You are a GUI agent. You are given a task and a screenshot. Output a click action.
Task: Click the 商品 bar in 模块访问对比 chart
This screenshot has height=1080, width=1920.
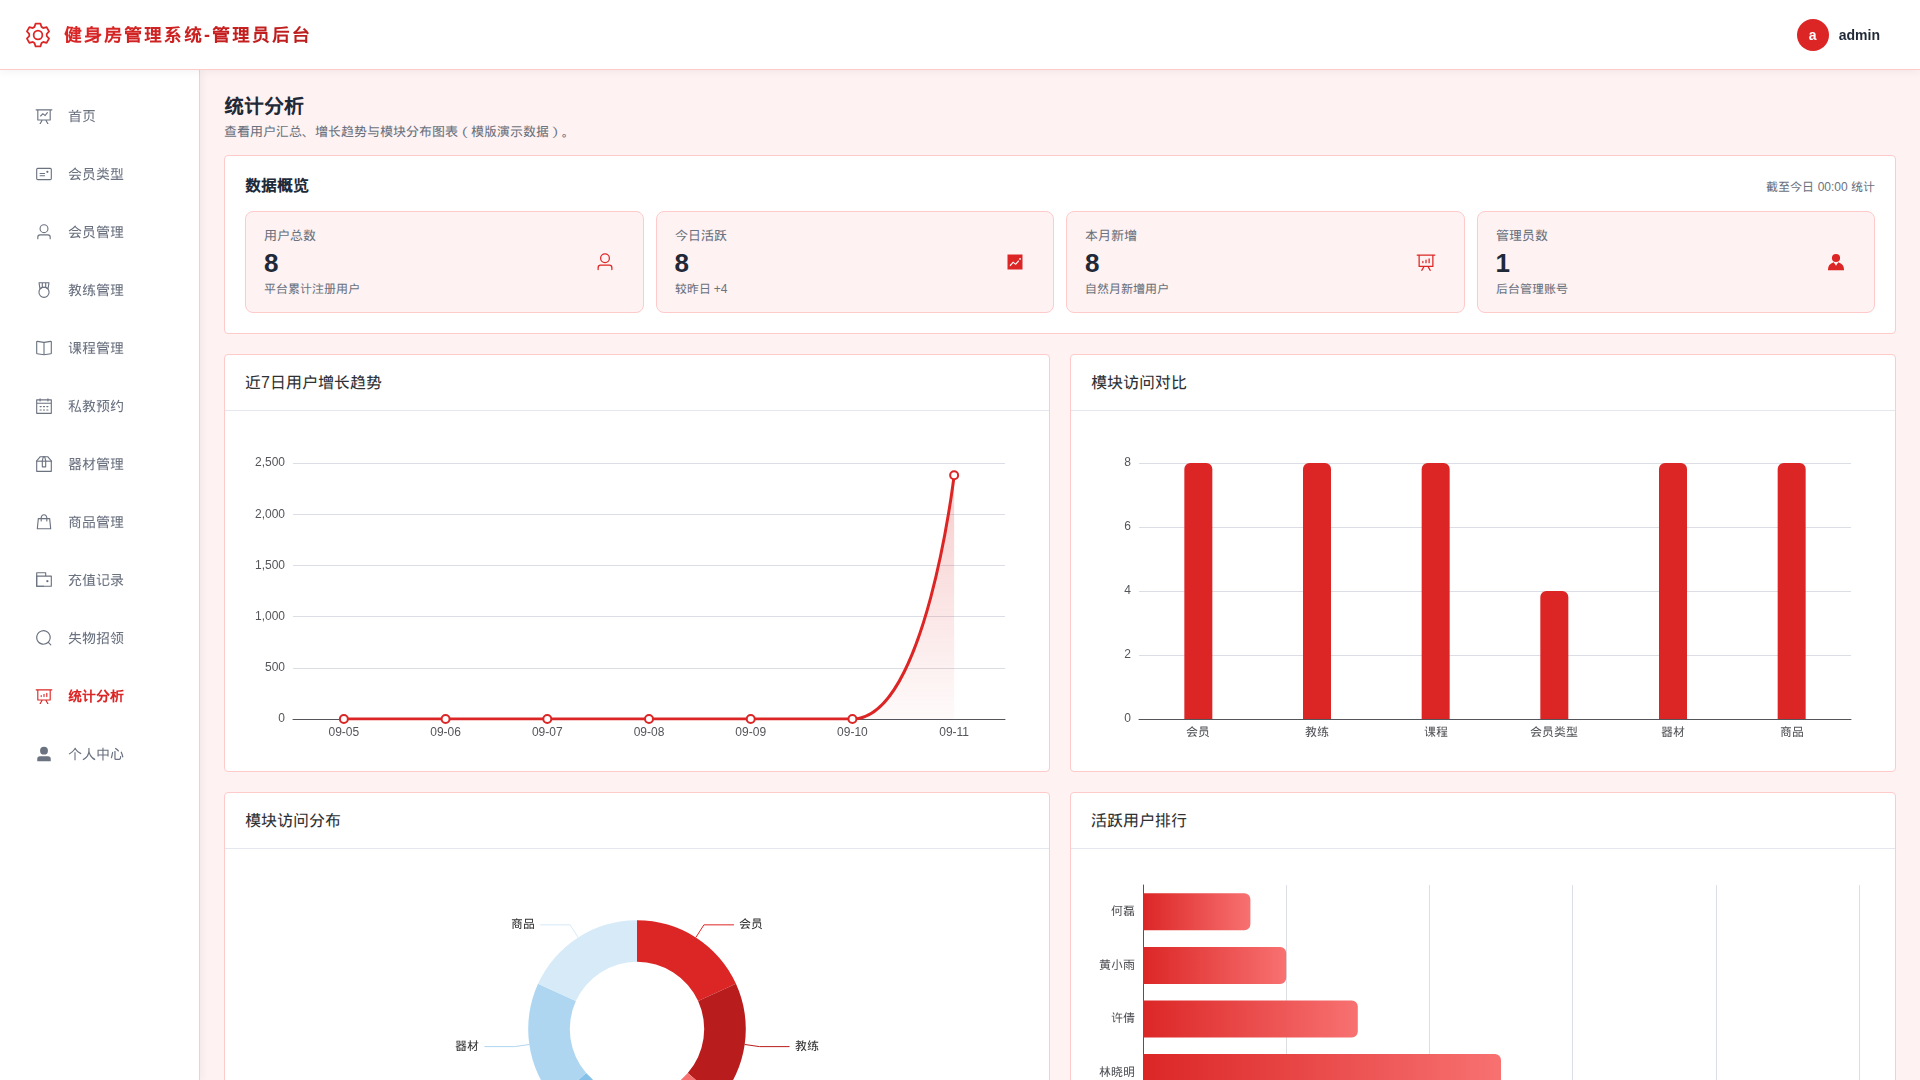tap(1792, 591)
